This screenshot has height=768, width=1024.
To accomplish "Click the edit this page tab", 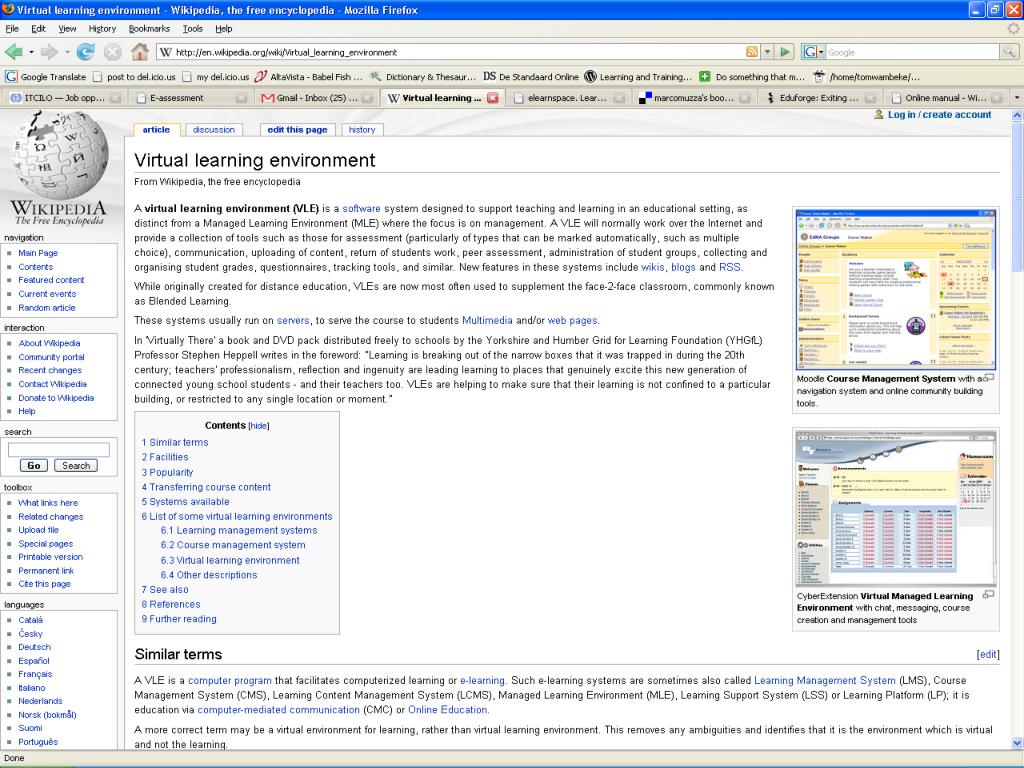I will [297, 129].
